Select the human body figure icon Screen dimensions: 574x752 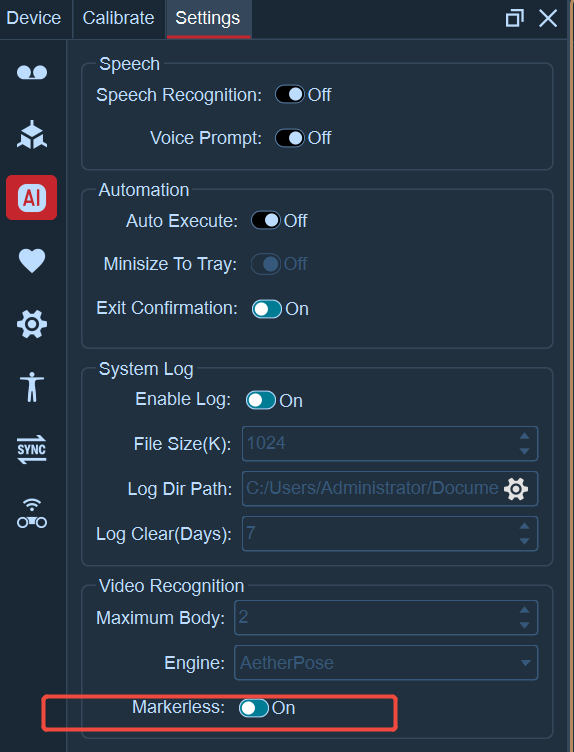(x=32, y=387)
